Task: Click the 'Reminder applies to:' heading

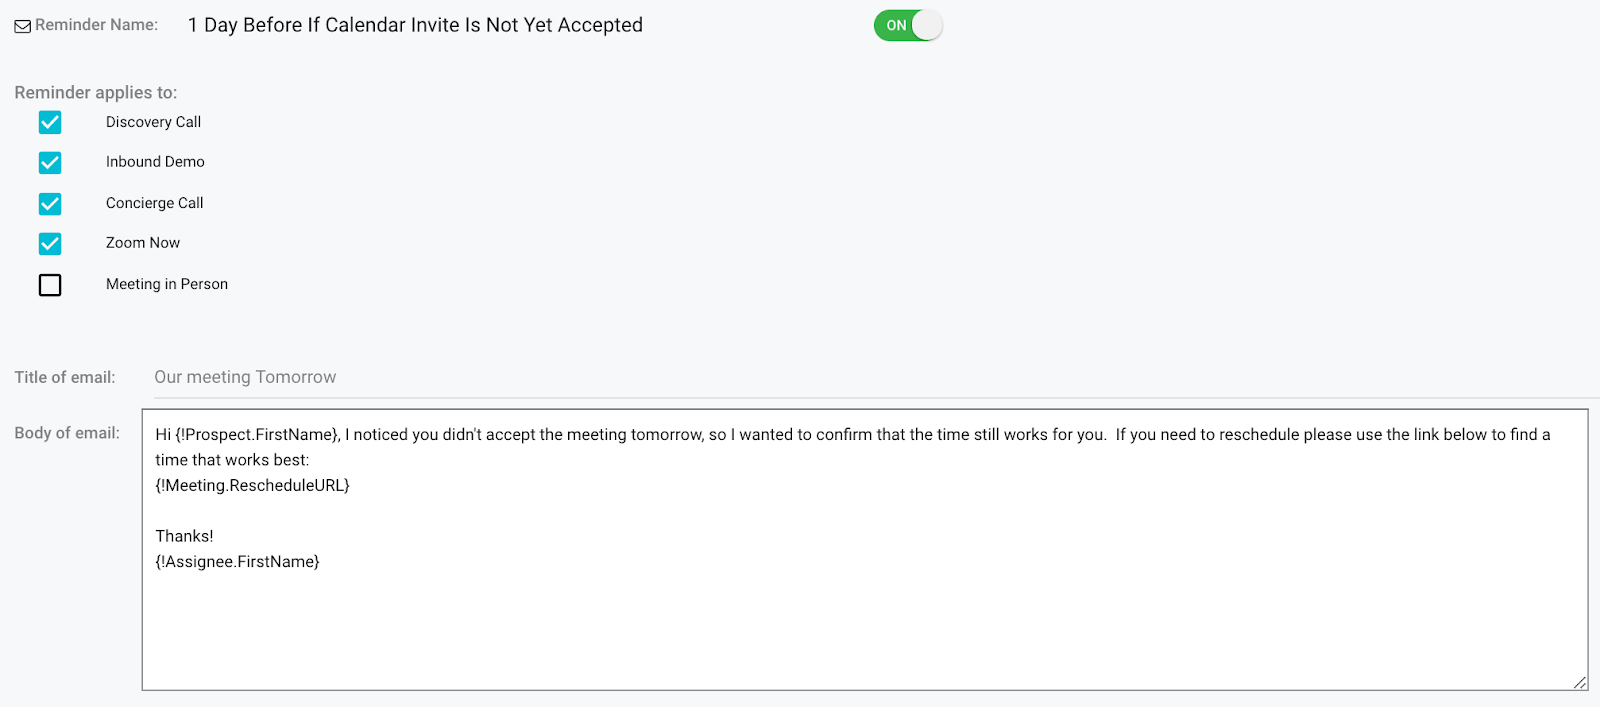Action: pyautogui.click(x=96, y=92)
